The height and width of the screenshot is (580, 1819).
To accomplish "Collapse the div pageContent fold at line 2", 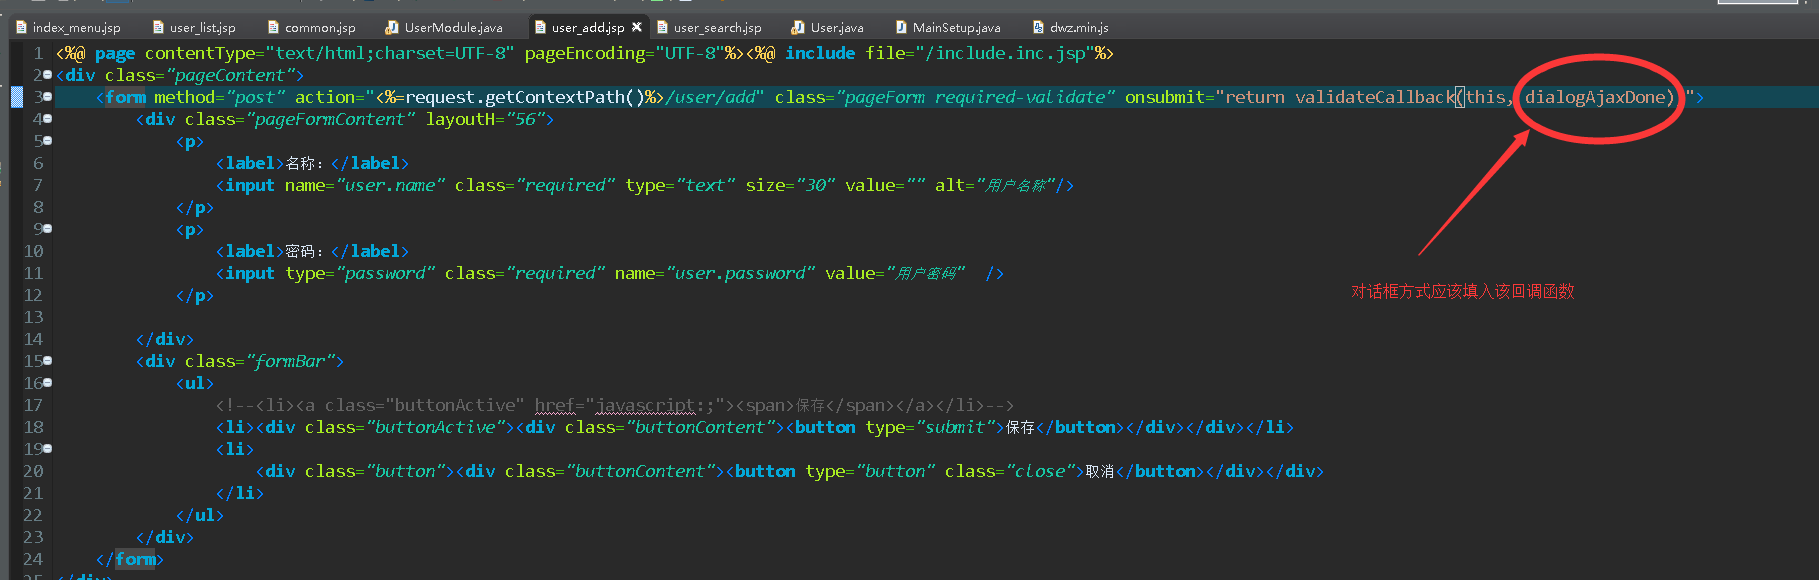I will click(48, 75).
